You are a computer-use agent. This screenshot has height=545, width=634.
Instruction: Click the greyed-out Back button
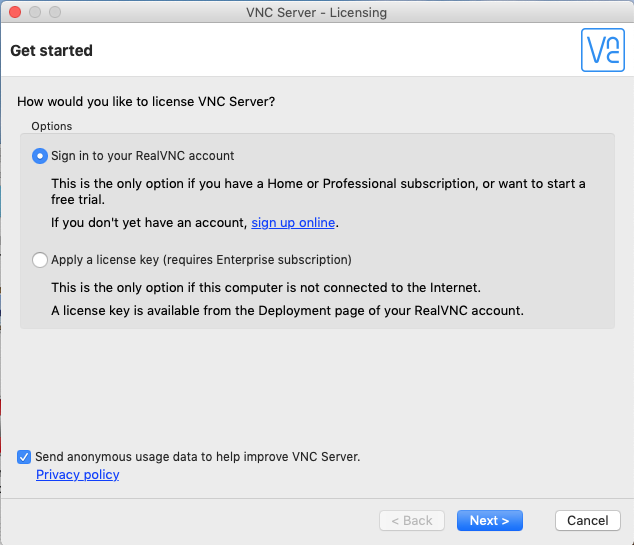point(412,521)
